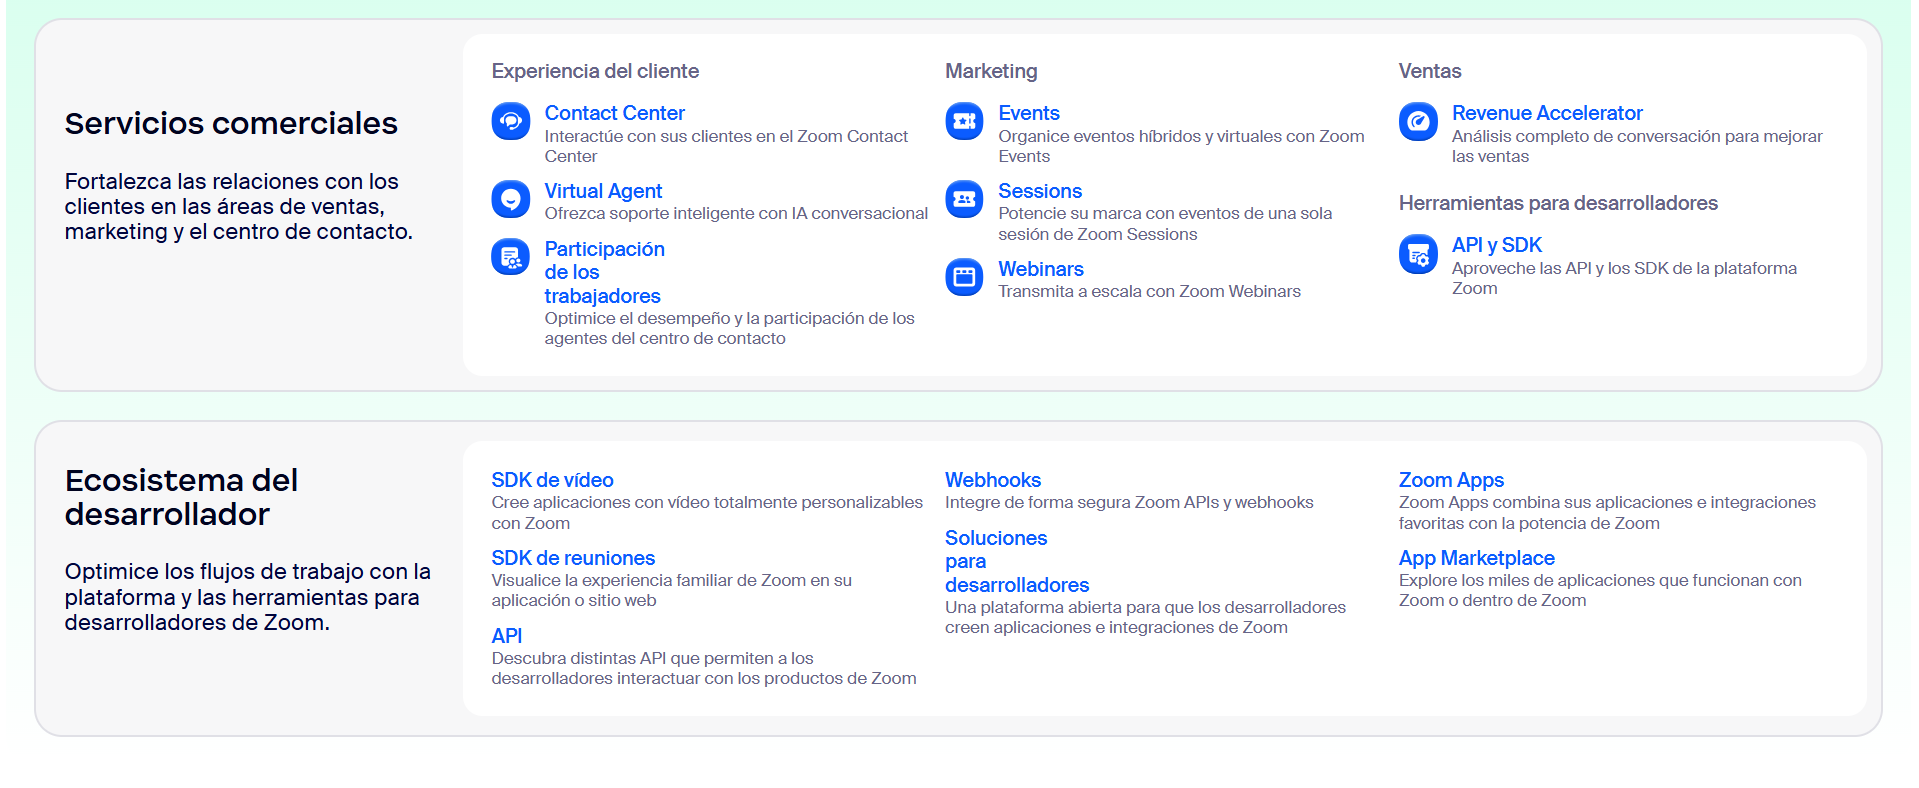The image size is (1919, 788).
Task: Click the Webinars calendar icon
Action: tap(964, 277)
